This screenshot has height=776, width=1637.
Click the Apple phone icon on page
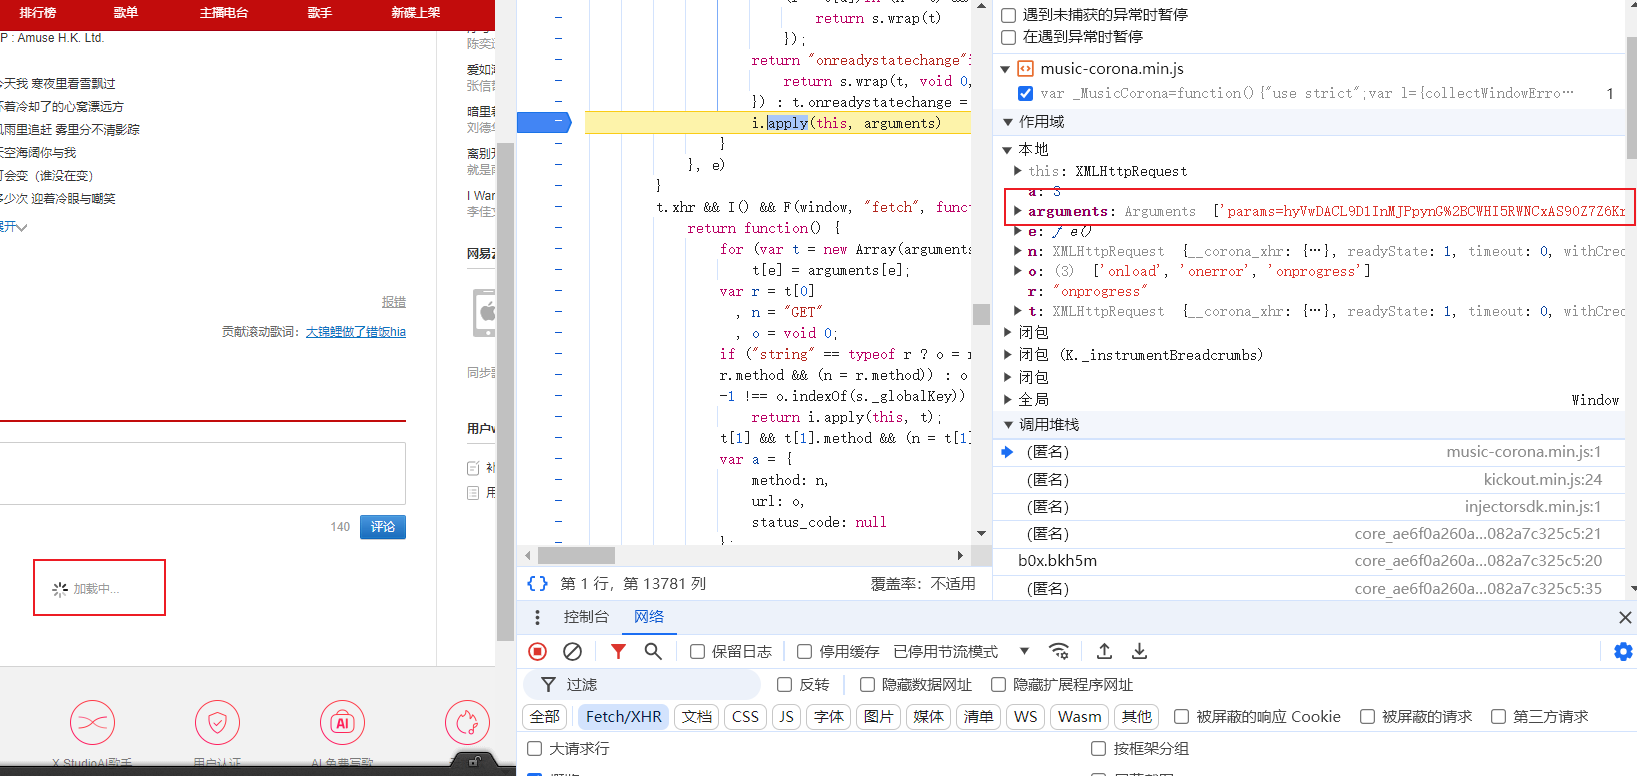484,313
